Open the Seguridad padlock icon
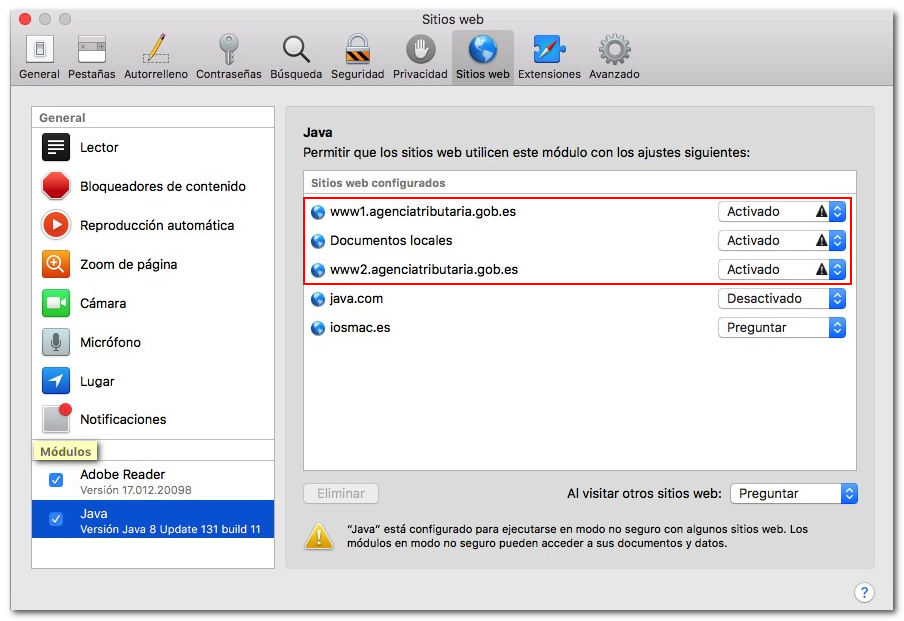 pyautogui.click(x=357, y=50)
